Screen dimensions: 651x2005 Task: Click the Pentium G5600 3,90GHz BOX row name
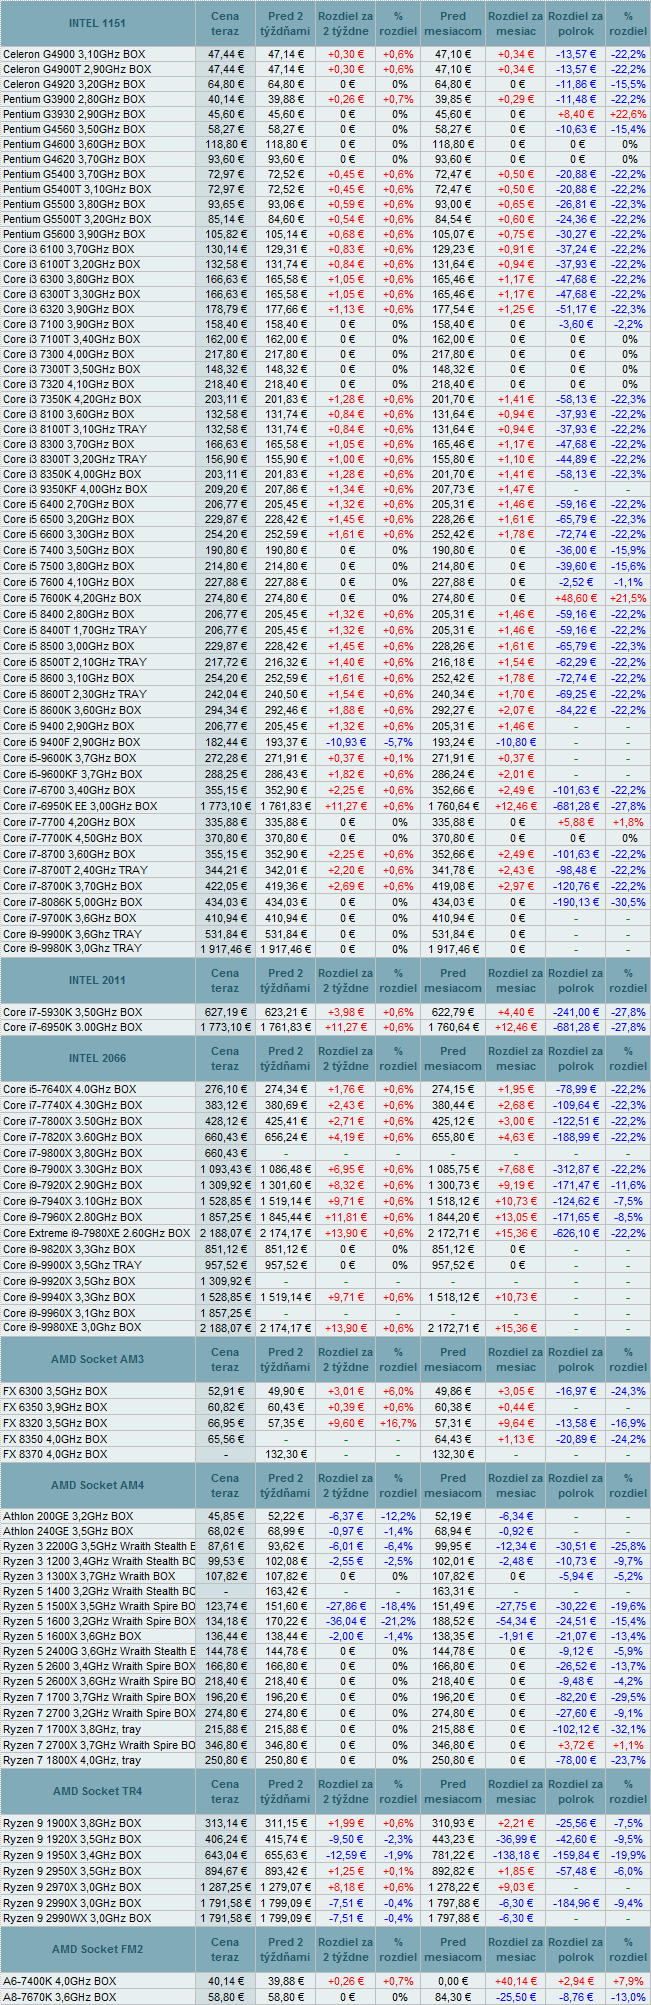pos(73,234)
